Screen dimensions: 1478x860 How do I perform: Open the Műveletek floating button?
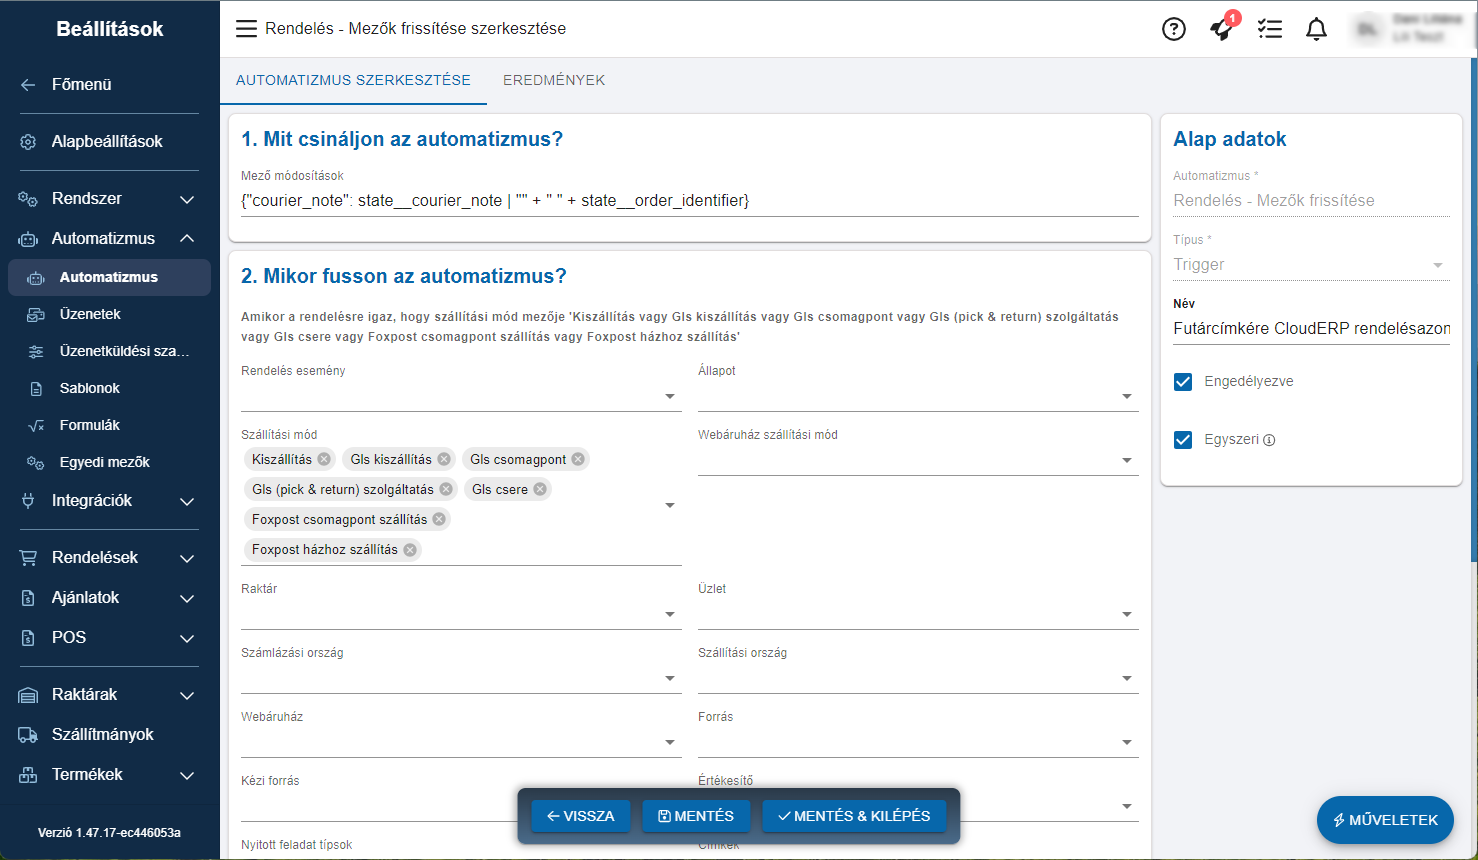pos(1385,820)
